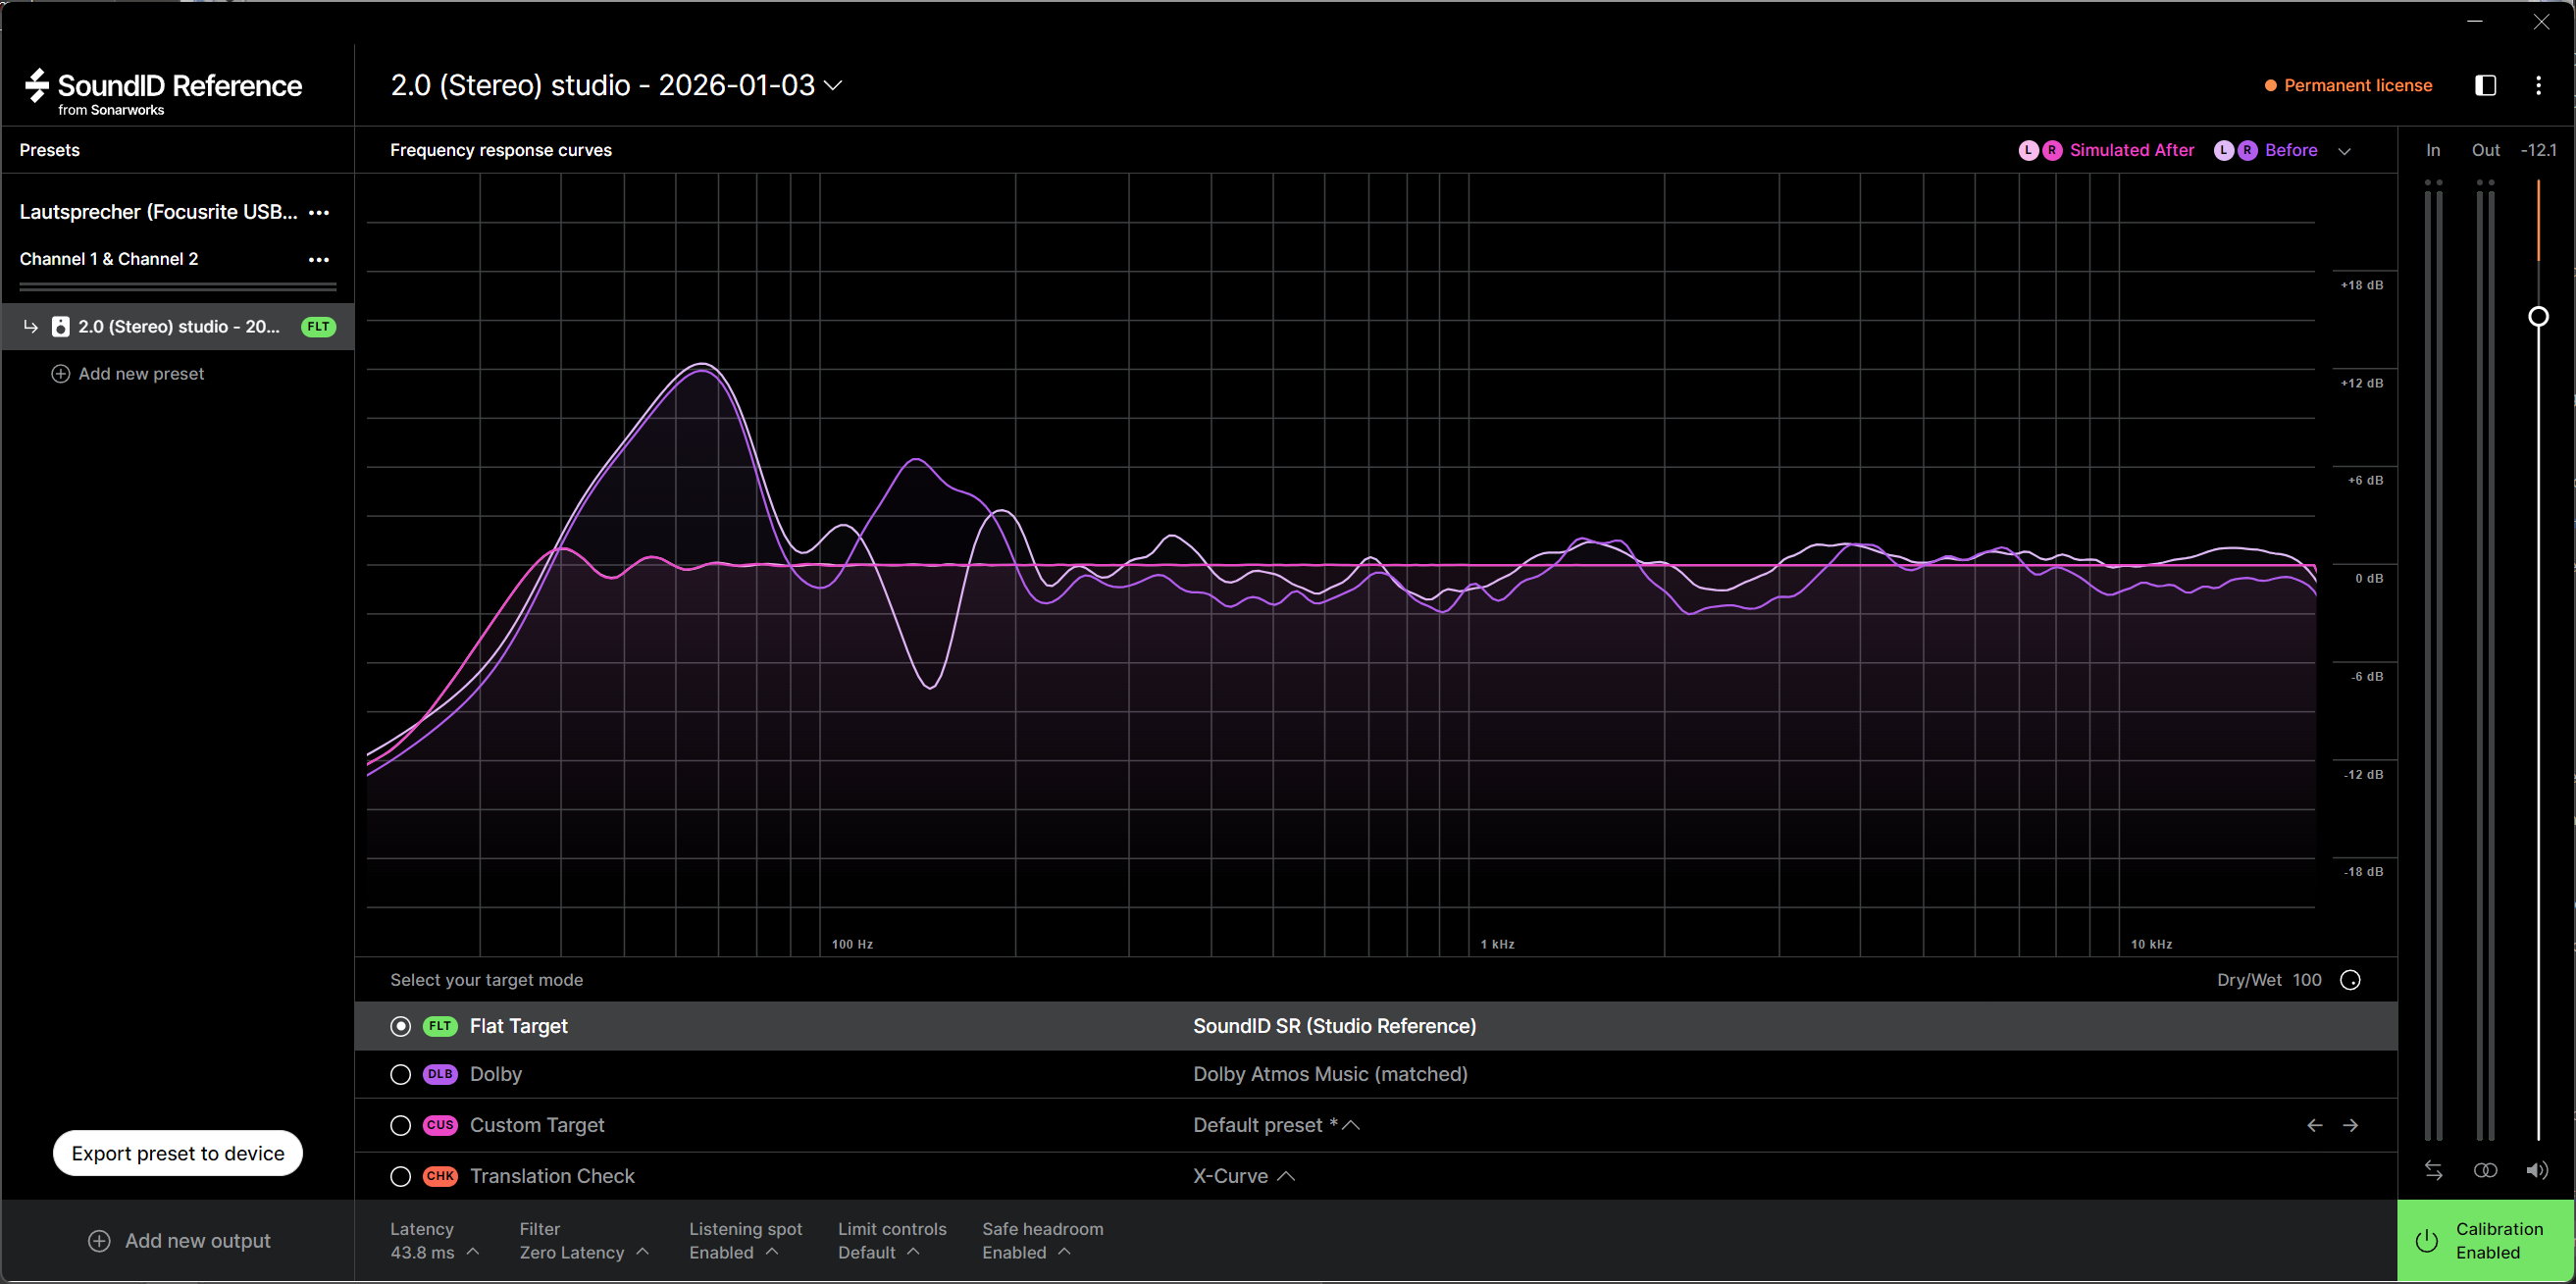This screenshot has height=1284, width=2576.
Task: Click Export preset to device button
Action: point(178,1153)
